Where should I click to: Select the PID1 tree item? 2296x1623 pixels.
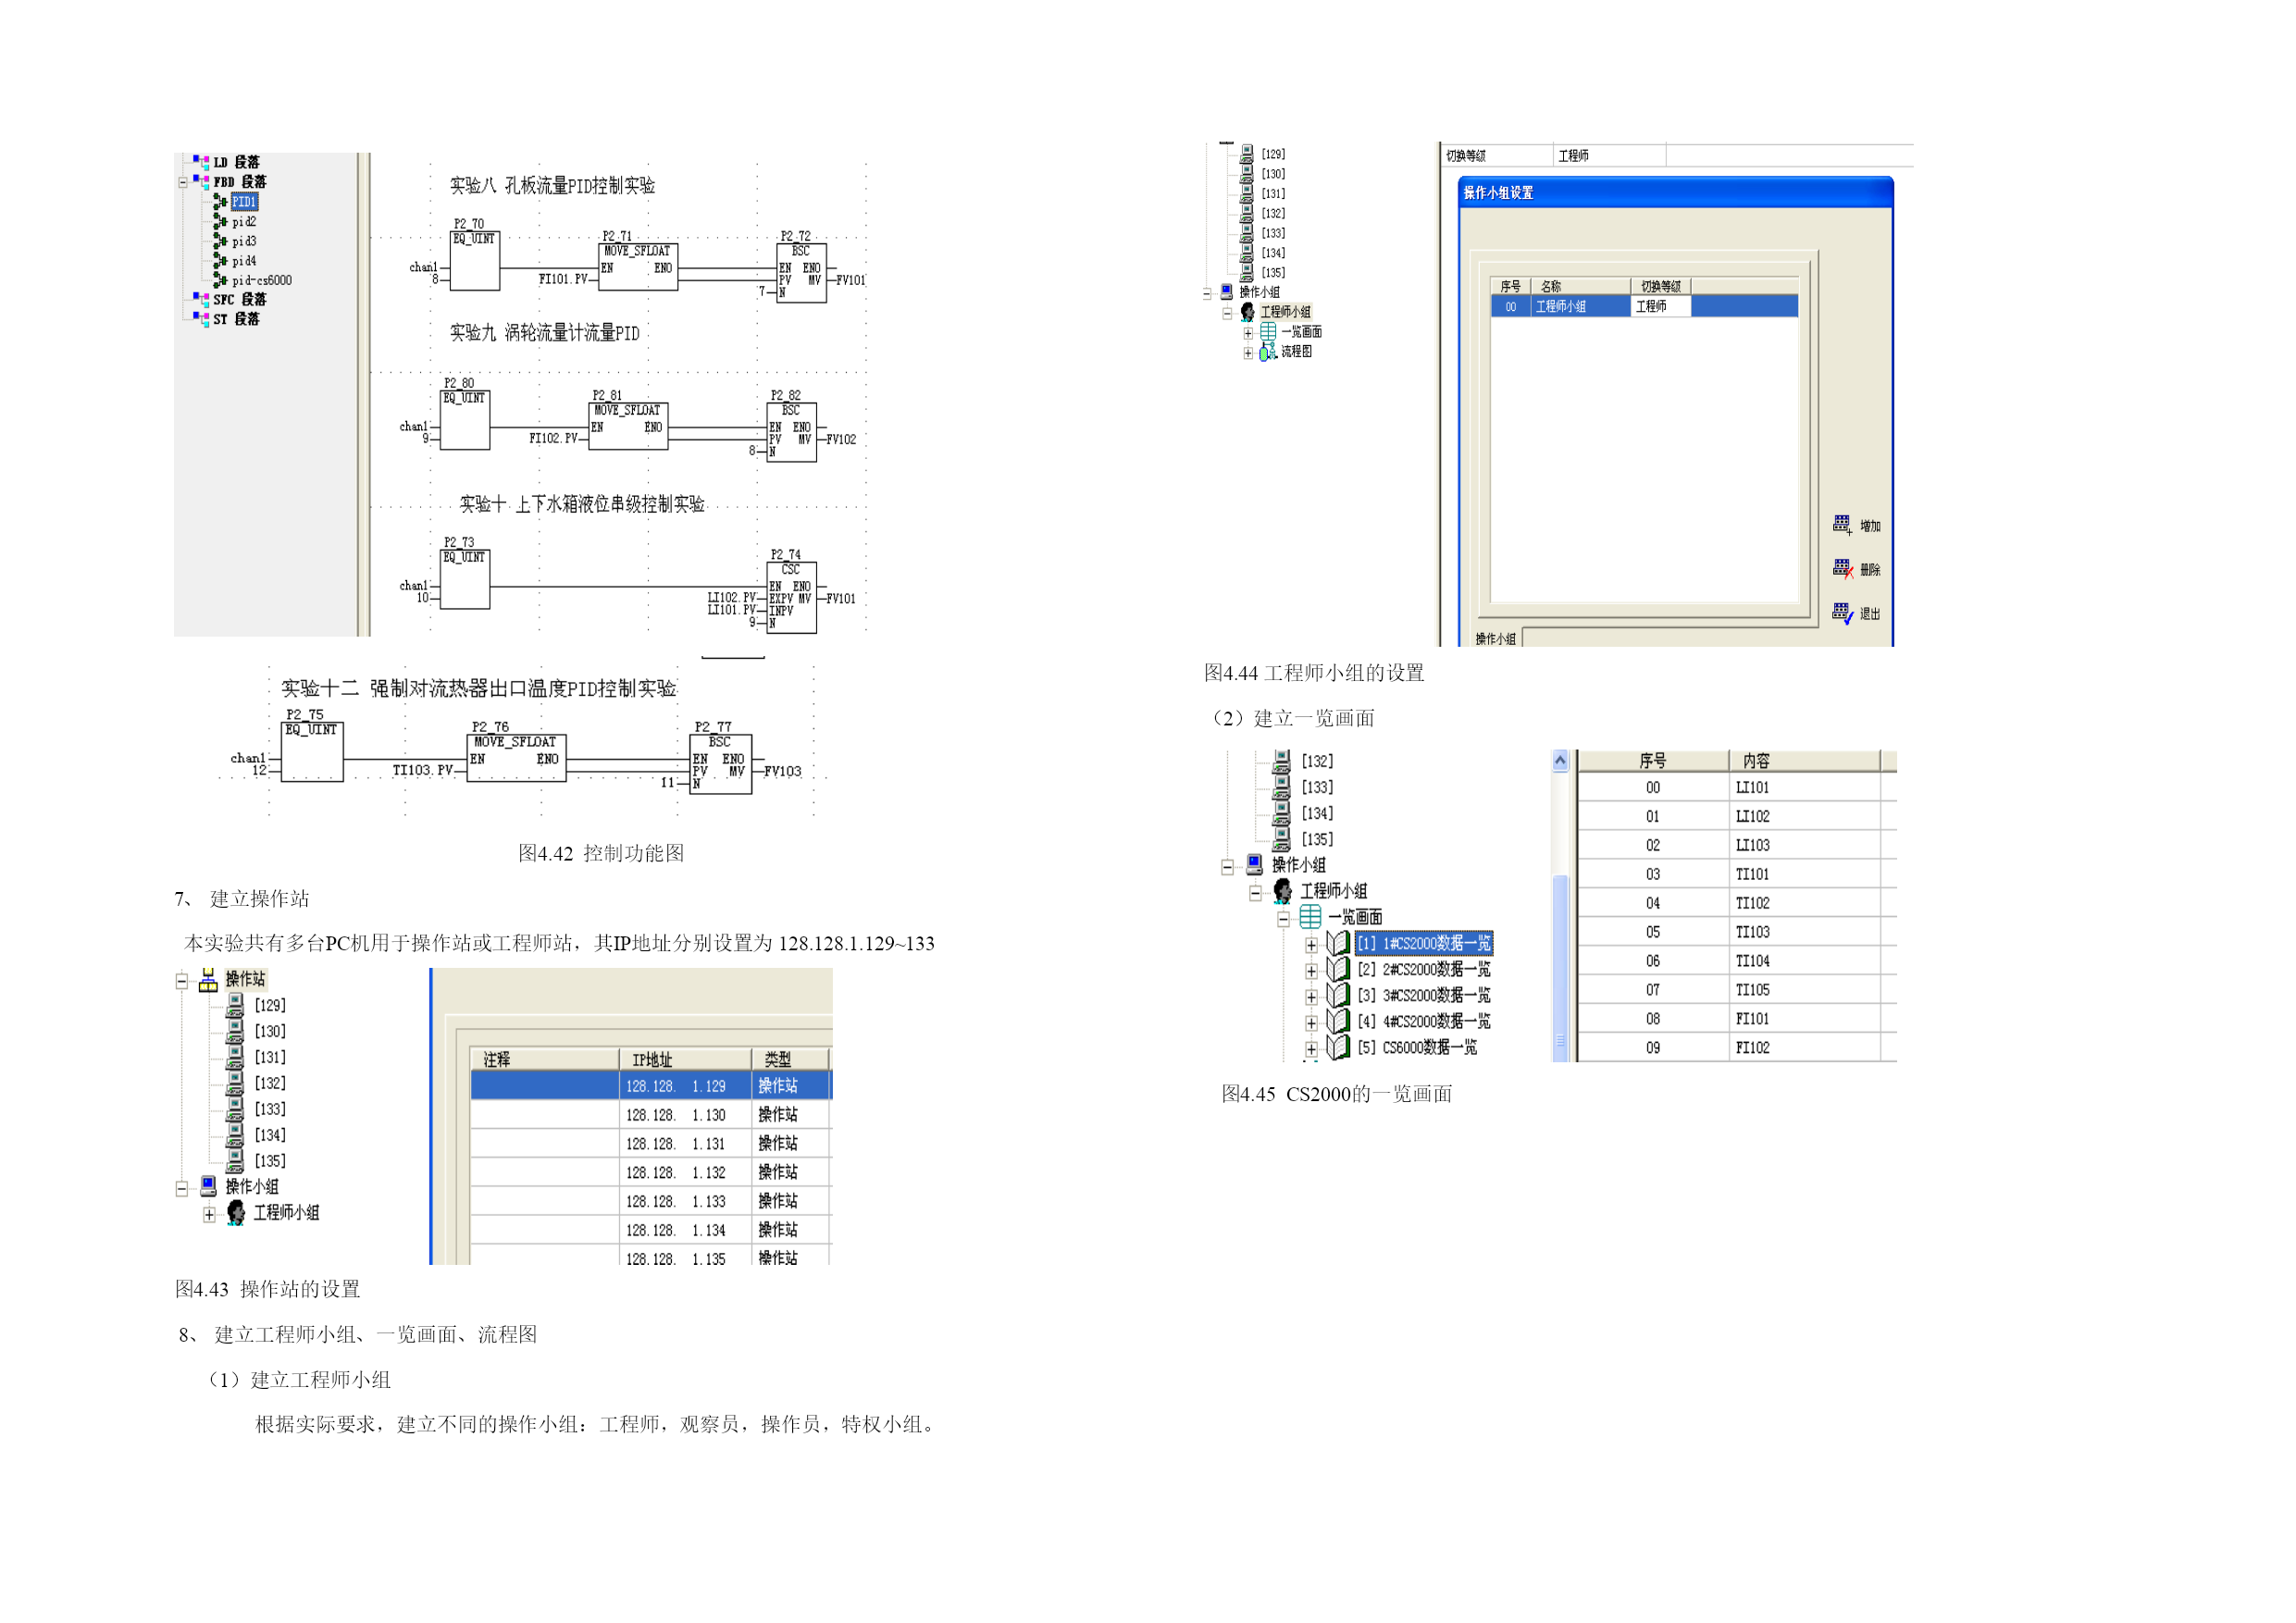click(244, 201)
